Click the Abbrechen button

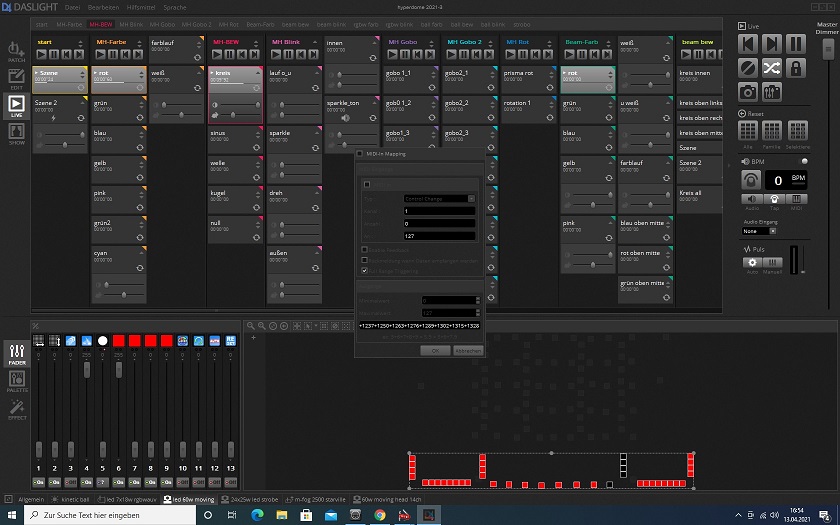click(468, 350)
